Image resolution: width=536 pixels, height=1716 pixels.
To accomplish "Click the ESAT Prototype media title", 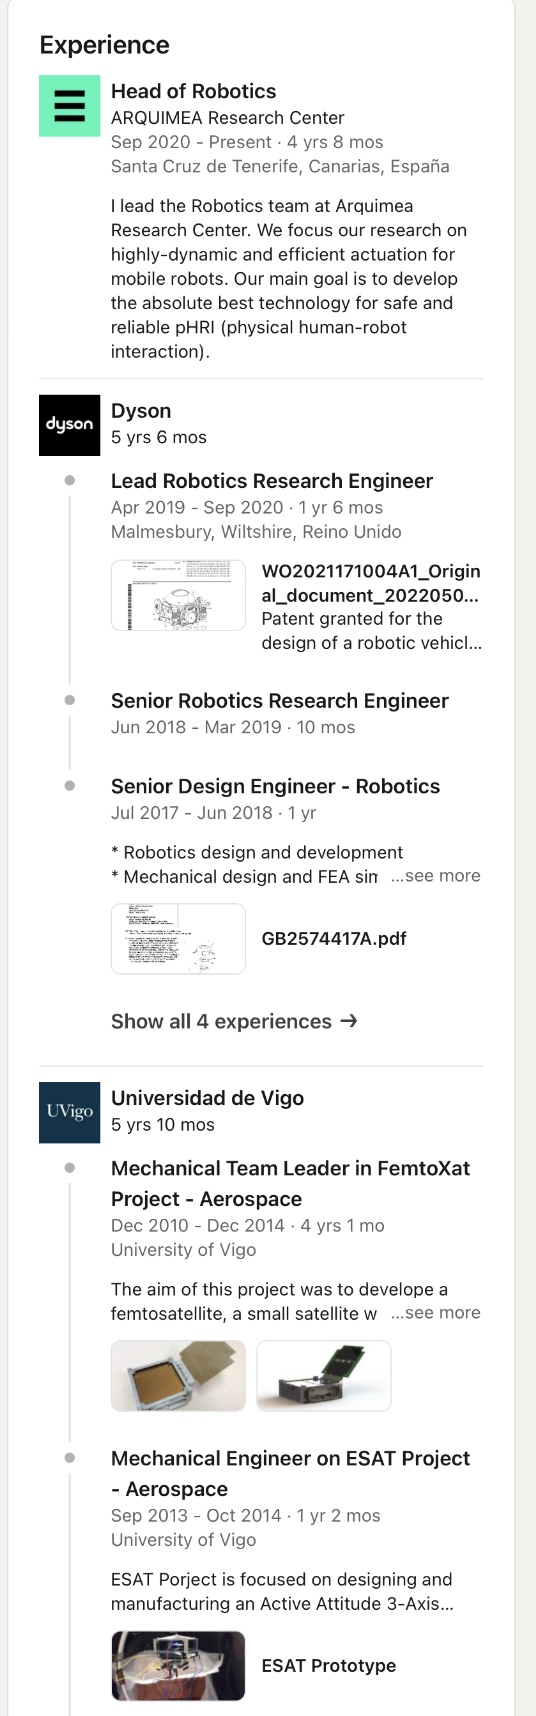I will pyautogui.click(x=329, y=1666).
